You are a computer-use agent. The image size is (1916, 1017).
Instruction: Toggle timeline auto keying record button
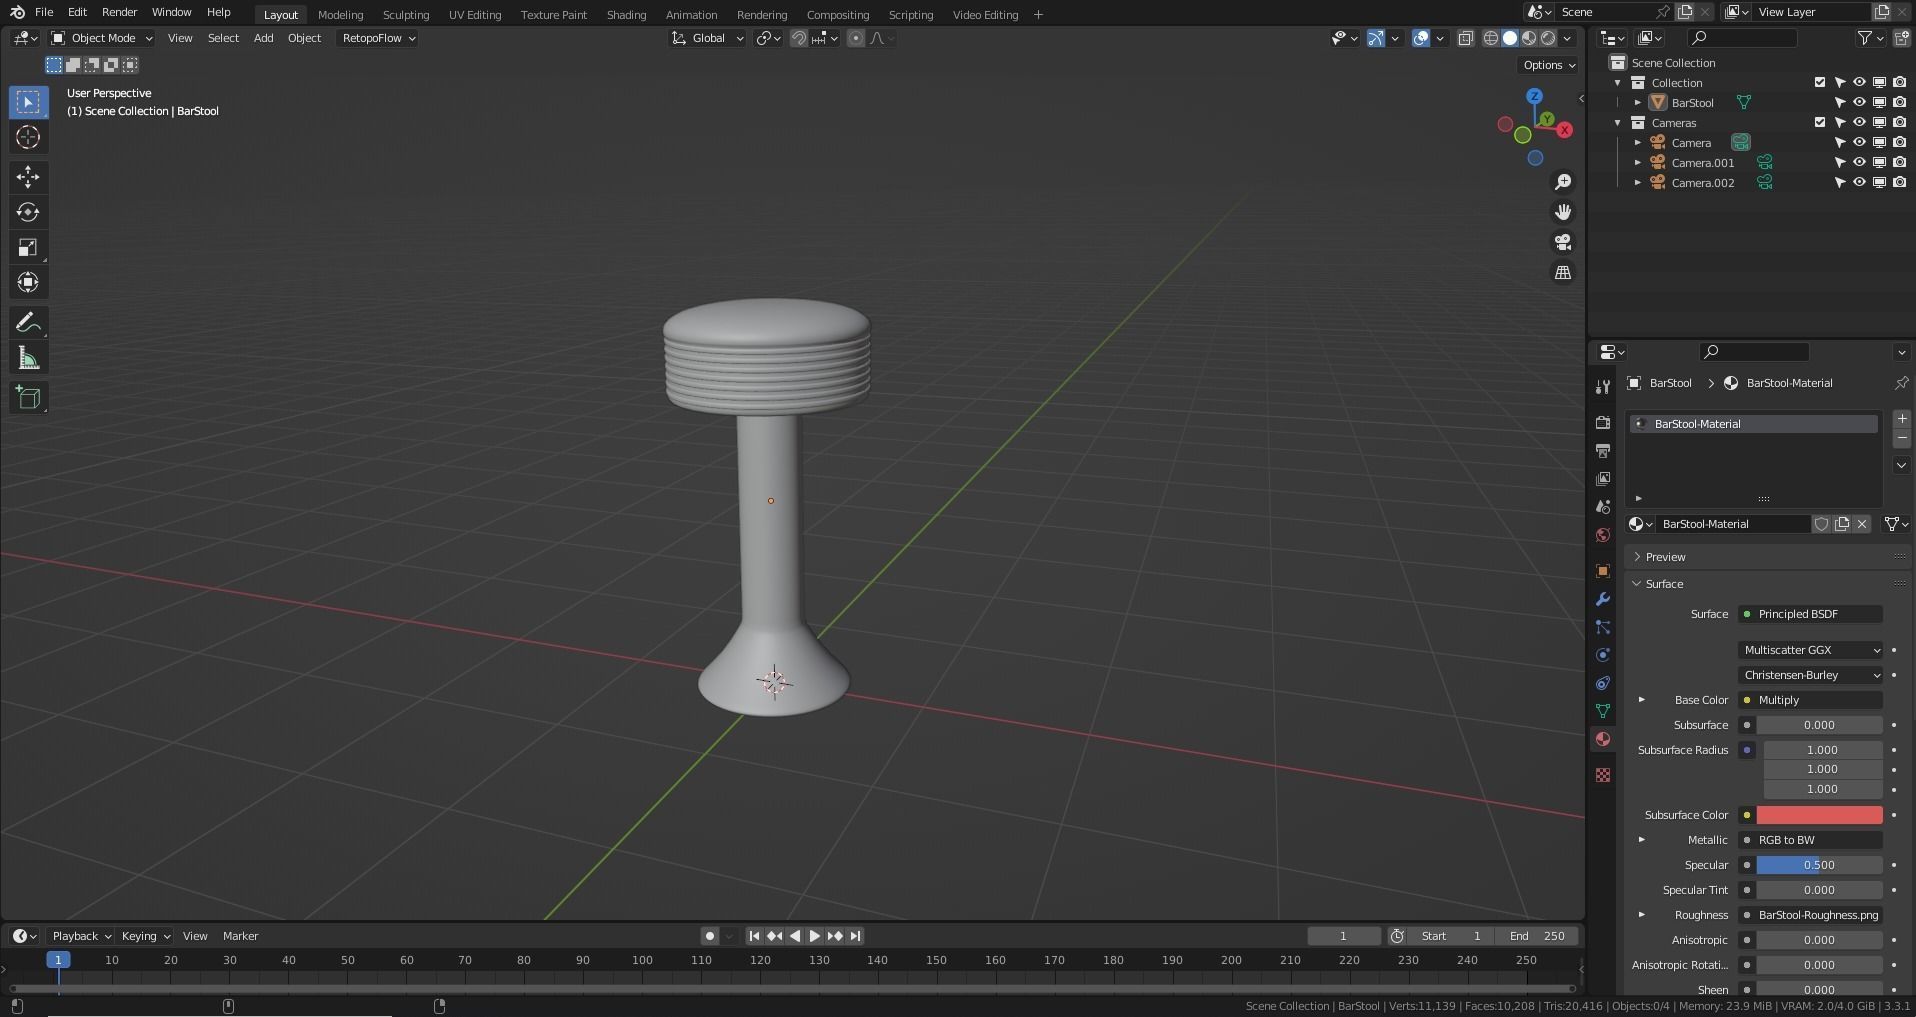tap(709, 936)
